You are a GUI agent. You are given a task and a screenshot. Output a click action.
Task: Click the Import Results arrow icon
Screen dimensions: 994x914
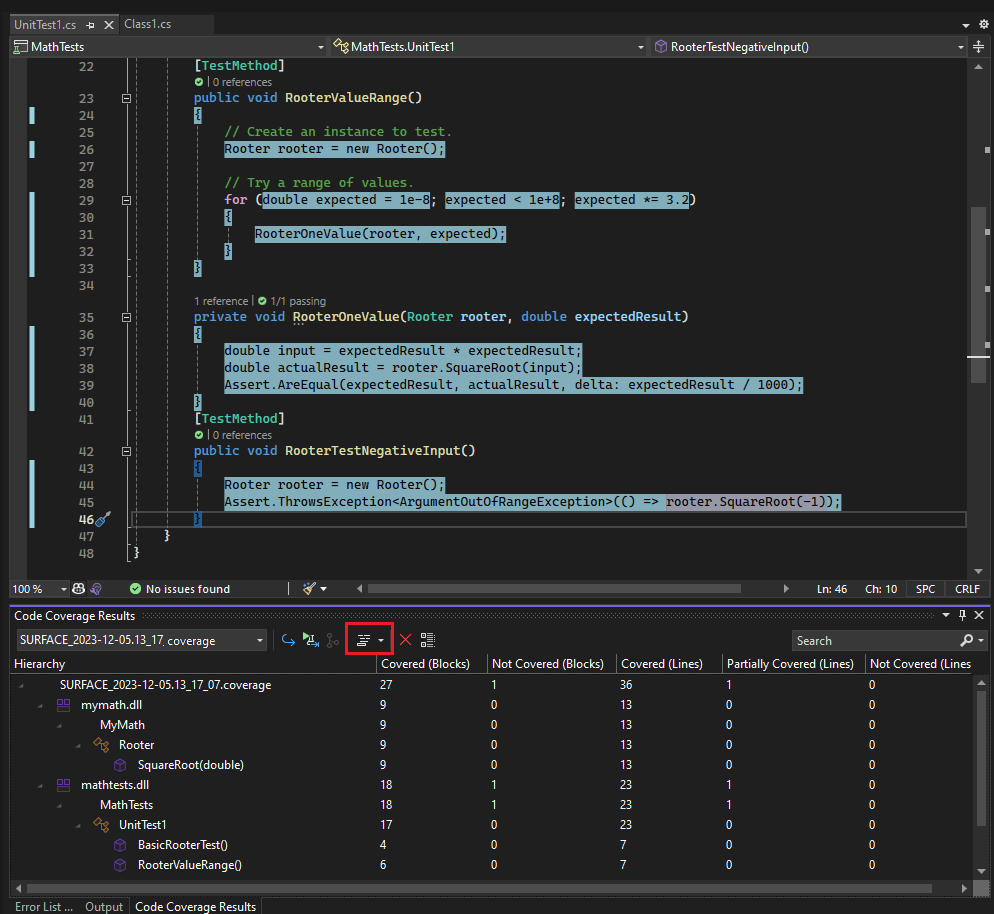click(x=288, y=640)
